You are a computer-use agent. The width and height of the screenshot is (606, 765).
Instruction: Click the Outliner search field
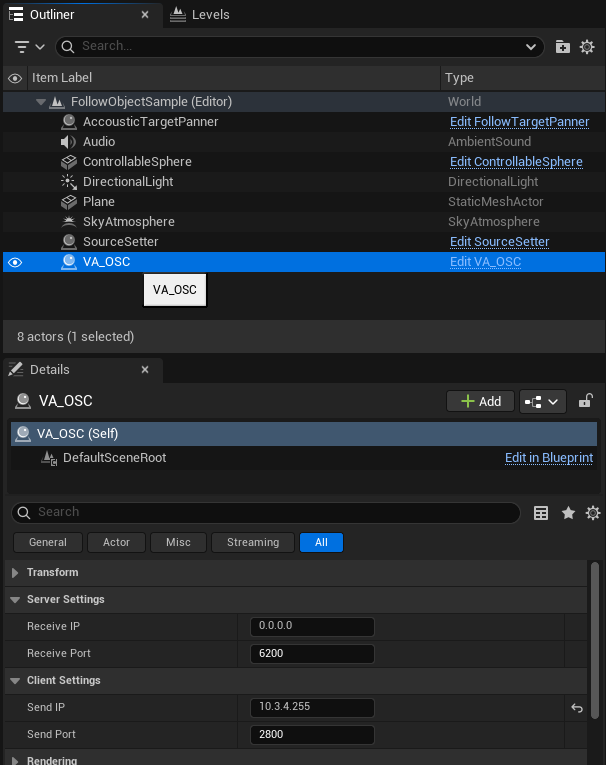pyautogui.click(x=300, y=47)
